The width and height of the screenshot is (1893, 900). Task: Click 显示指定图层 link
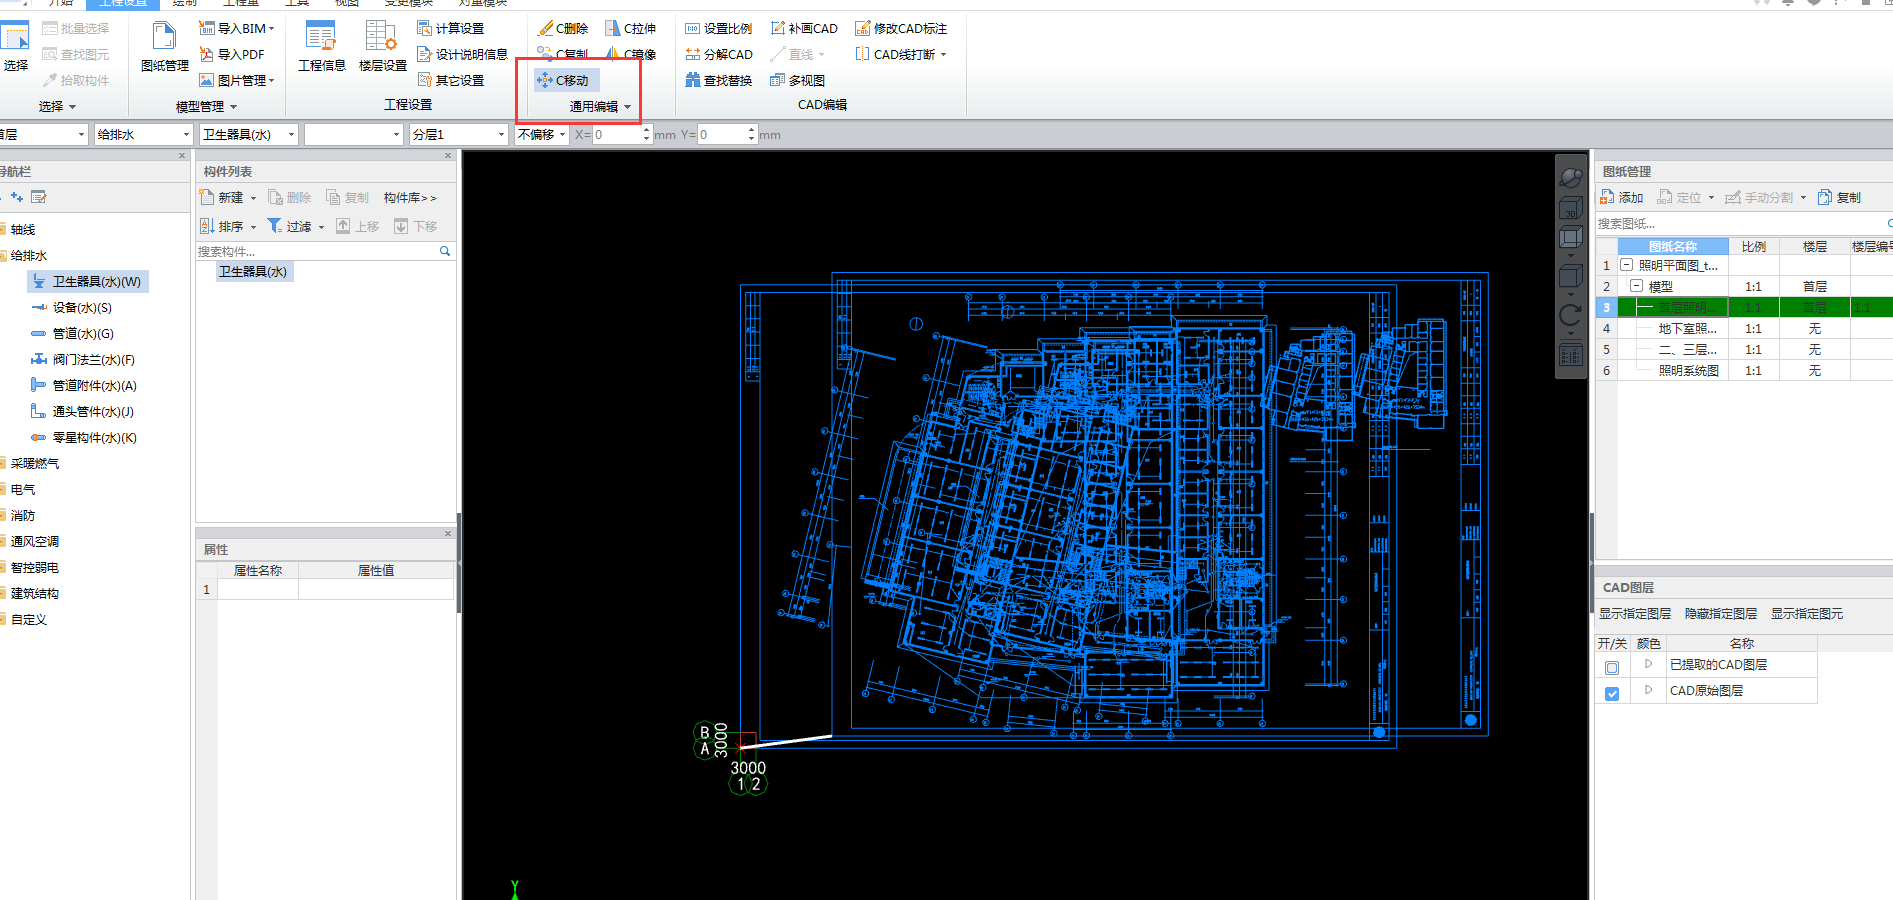1635,614
